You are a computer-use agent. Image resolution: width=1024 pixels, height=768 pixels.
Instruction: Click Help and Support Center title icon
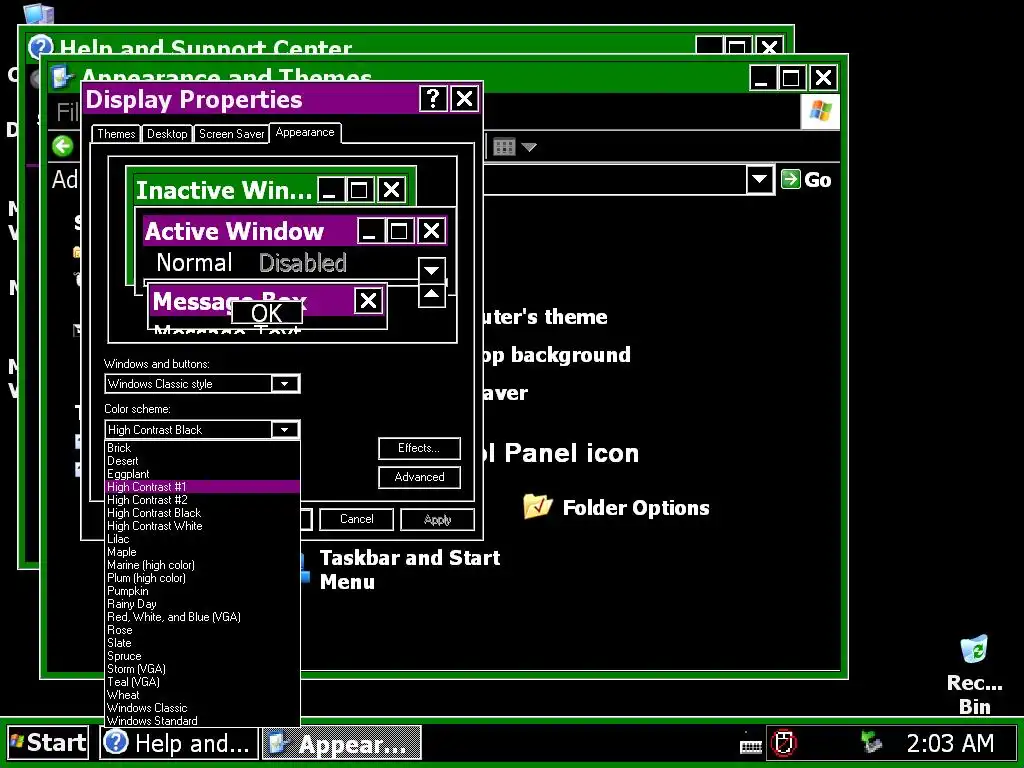click(x=40, y=47)
